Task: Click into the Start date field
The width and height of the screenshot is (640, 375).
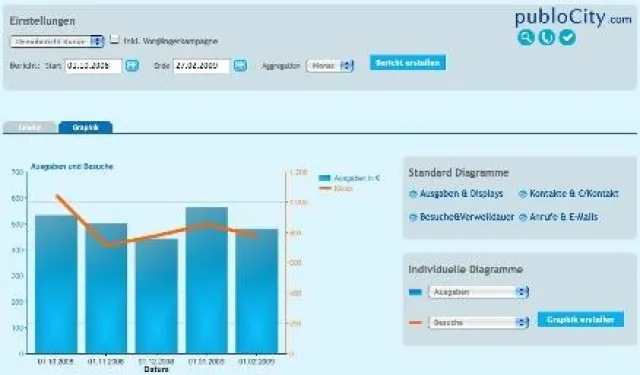Action: [93, 66]
